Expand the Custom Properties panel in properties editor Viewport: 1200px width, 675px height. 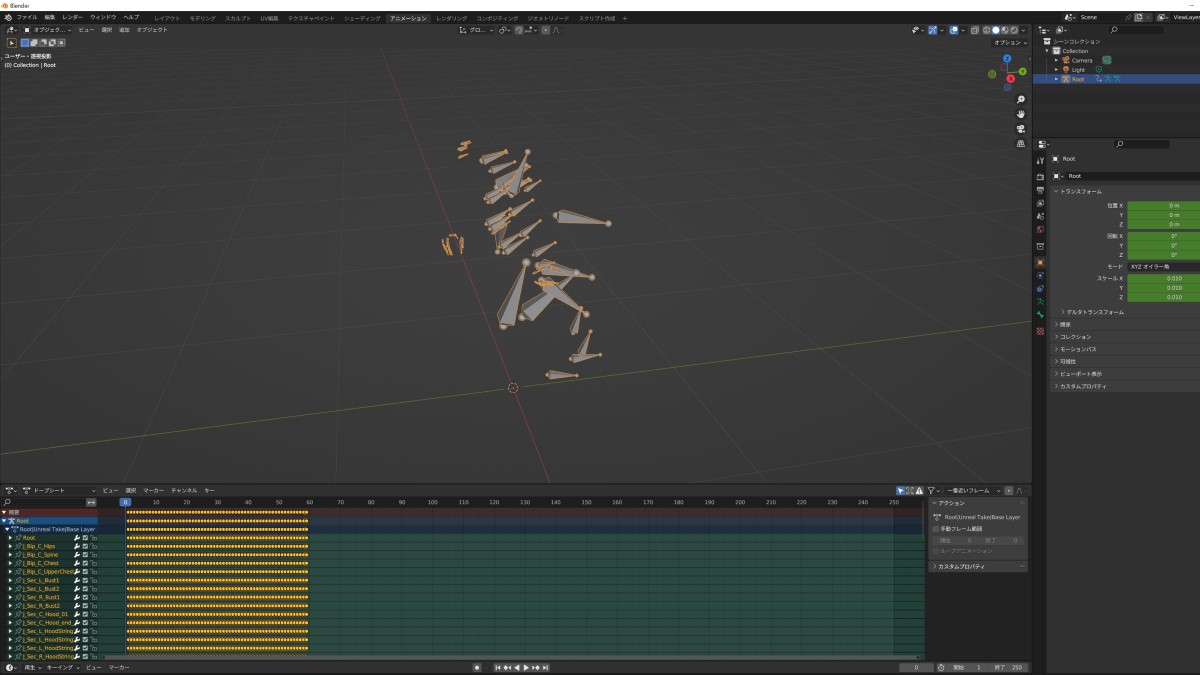[1083, 386]
